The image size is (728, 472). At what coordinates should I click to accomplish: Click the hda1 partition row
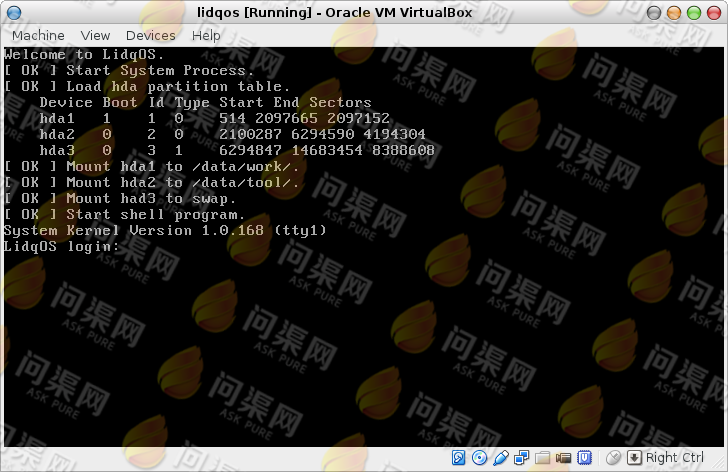click(214, 118)
